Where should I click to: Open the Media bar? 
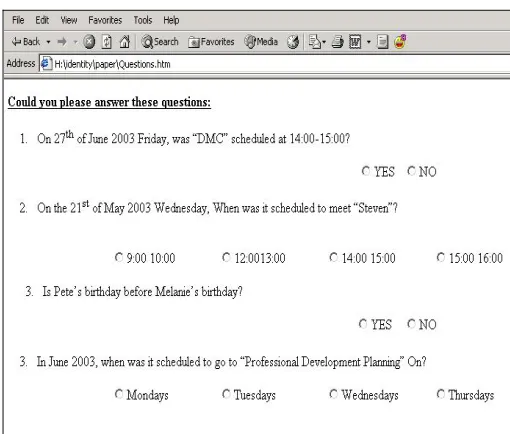261,42
